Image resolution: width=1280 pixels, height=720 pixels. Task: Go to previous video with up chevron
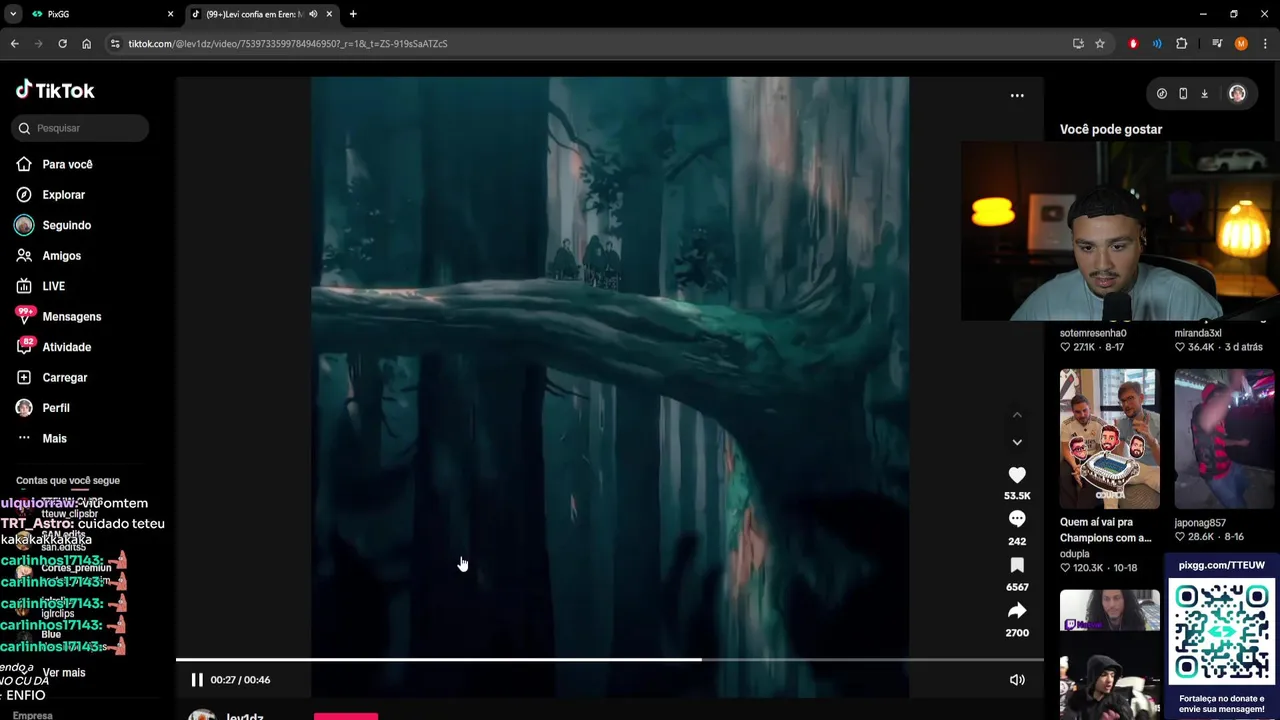(x=1017, y=415)
